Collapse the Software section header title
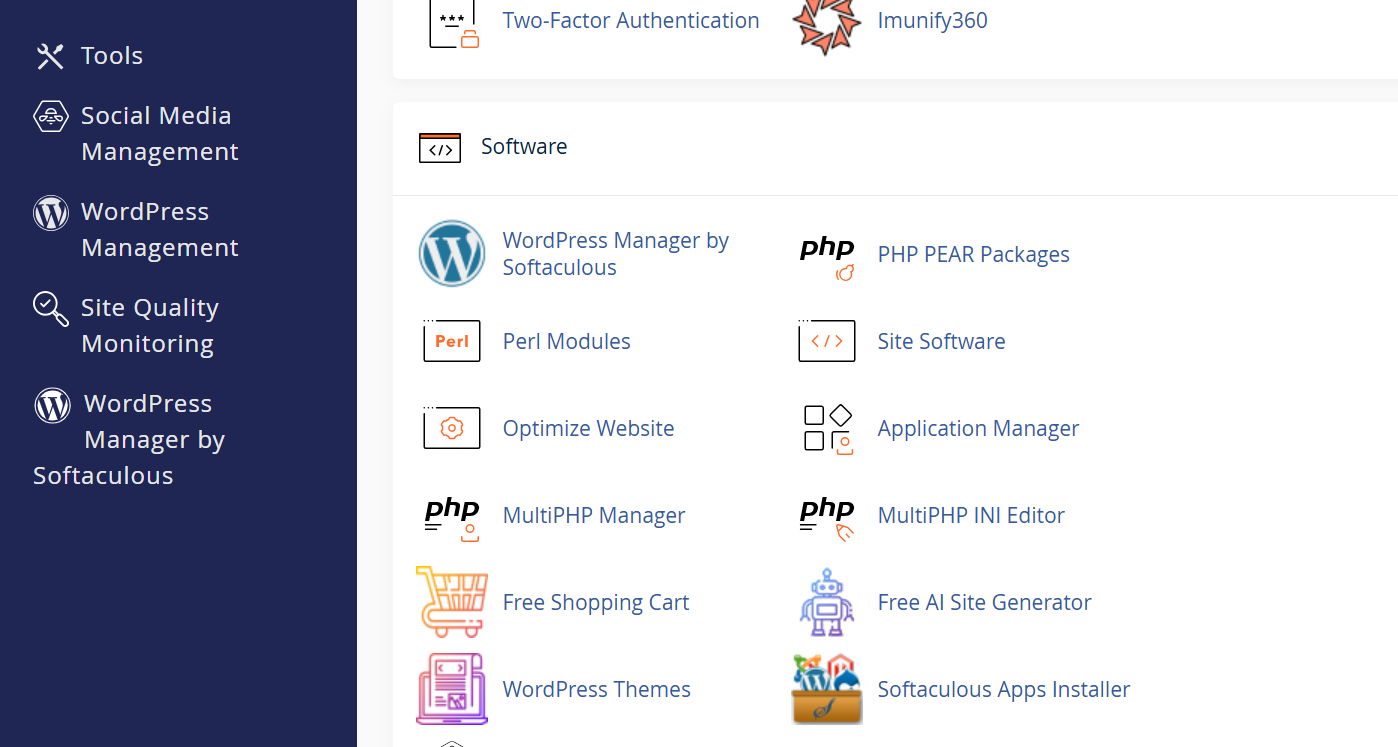 [x=524, y=146]
